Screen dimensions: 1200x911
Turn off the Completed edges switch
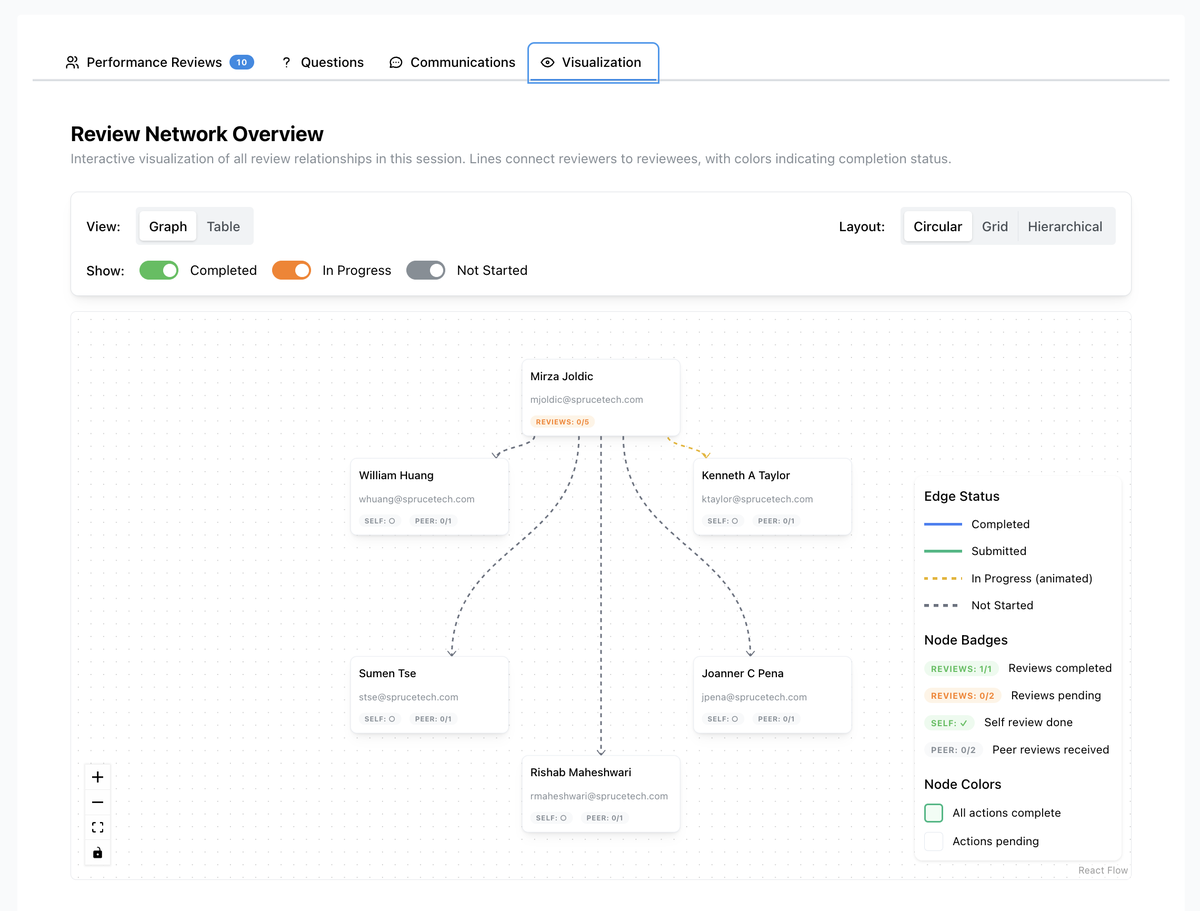point(159,270)
